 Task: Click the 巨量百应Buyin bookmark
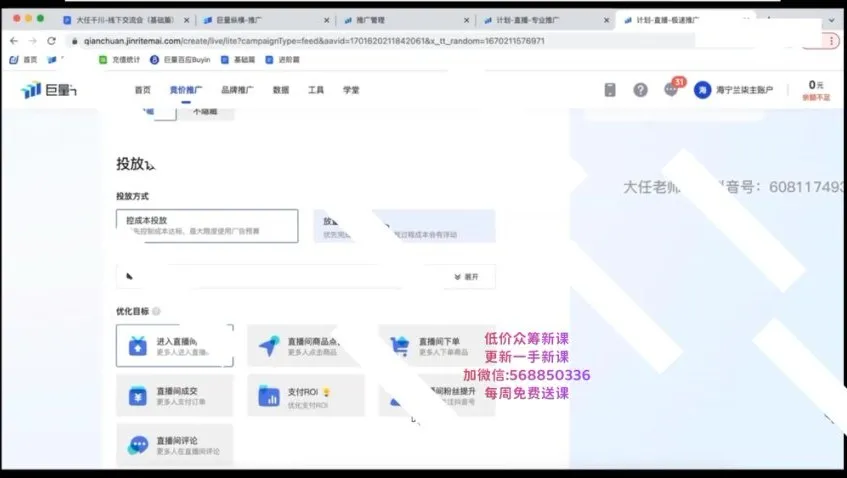(x=180, y=60)
